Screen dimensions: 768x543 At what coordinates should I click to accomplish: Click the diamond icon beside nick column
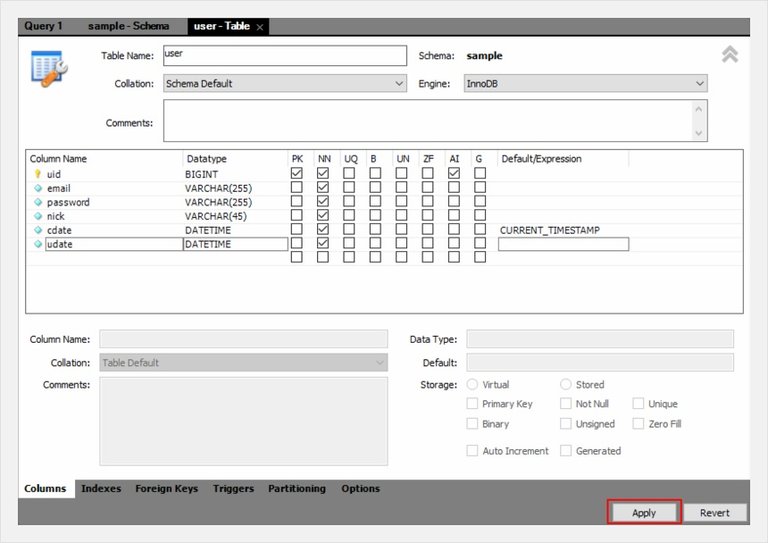coord(38,216)
